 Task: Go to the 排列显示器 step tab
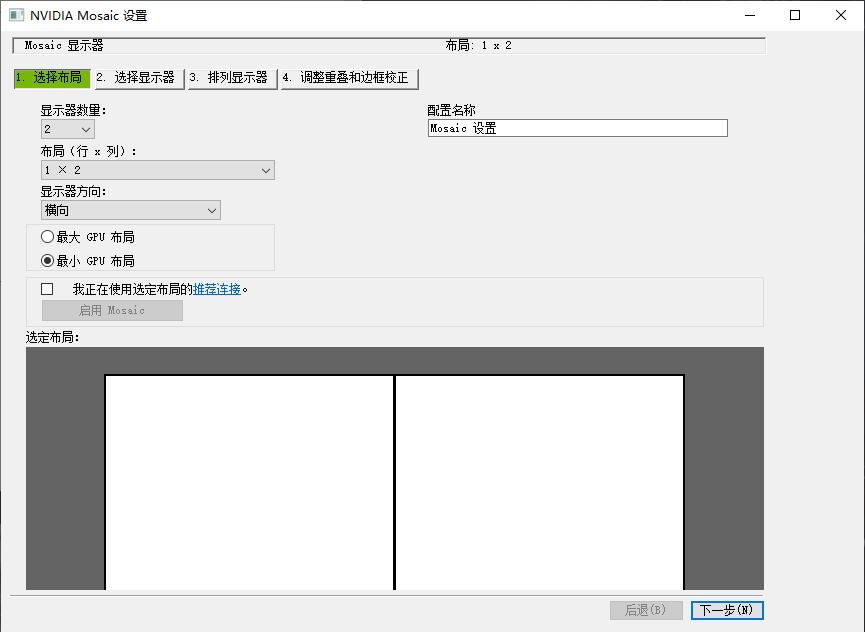pyautogui.click(x=232, y=78)
